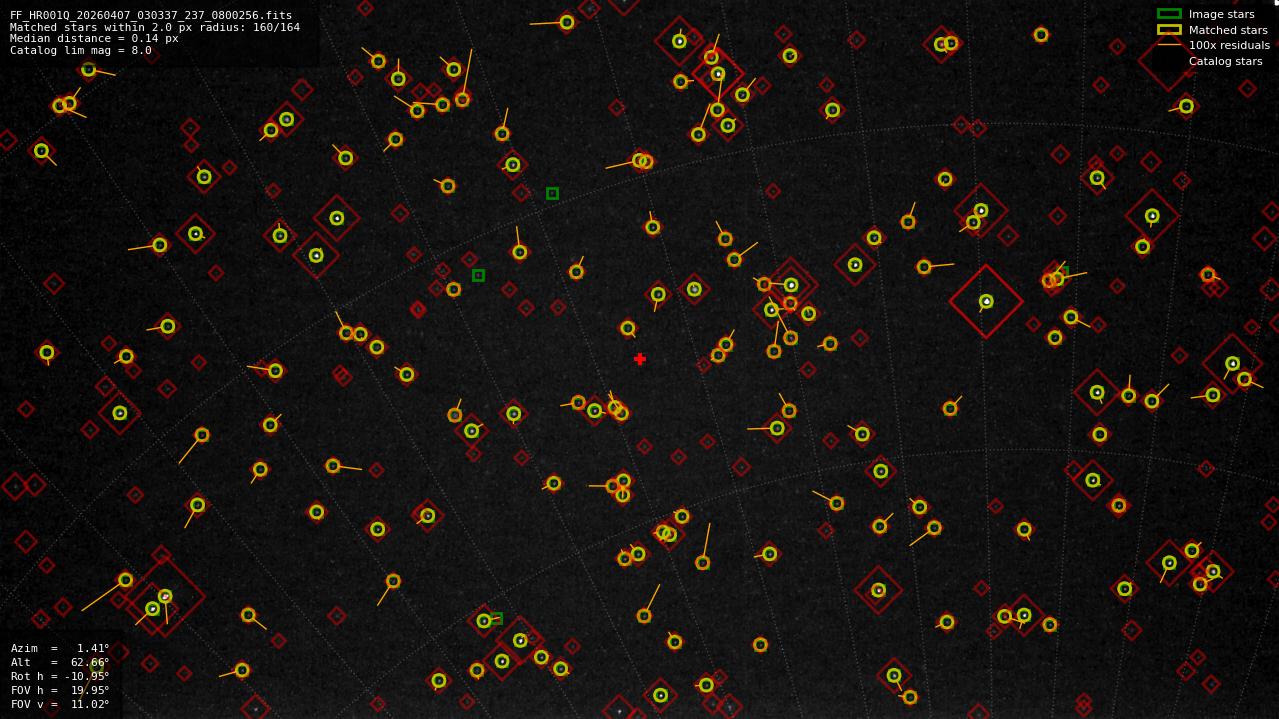Click the orange 100x residuals legend line
Viewport: 1279px width, 719px height.
pos(1169,45)
